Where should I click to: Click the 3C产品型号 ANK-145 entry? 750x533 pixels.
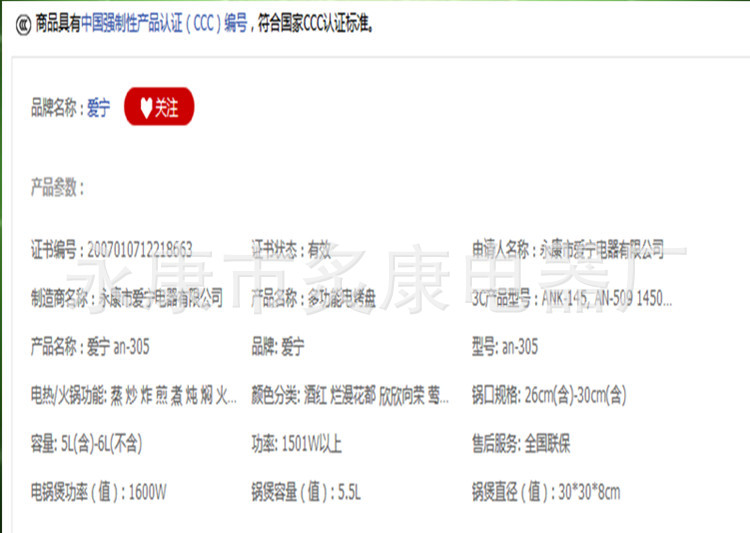(572, 298)
